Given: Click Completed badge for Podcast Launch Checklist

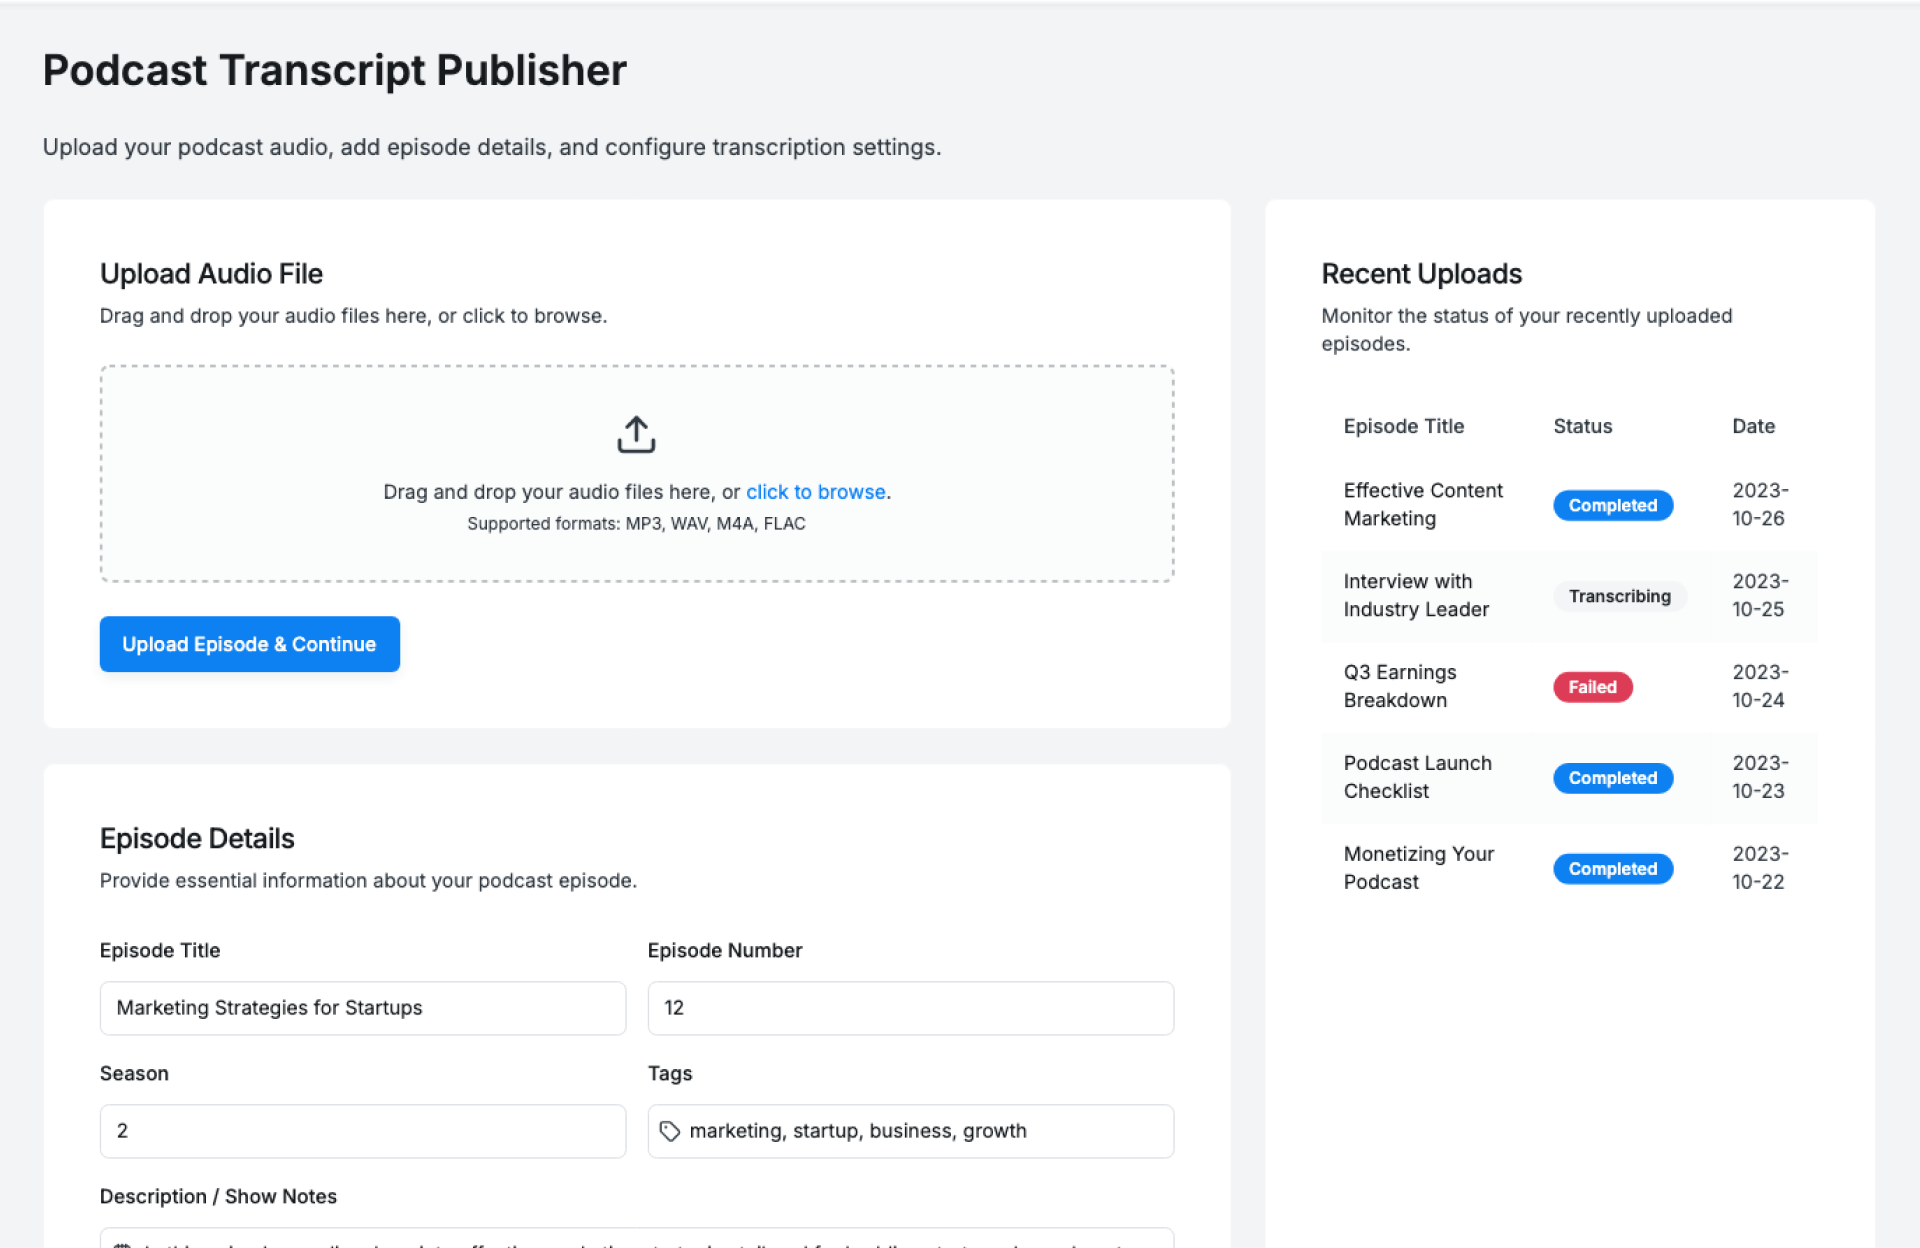Looking at the screenshot, I should [1612, 778].
